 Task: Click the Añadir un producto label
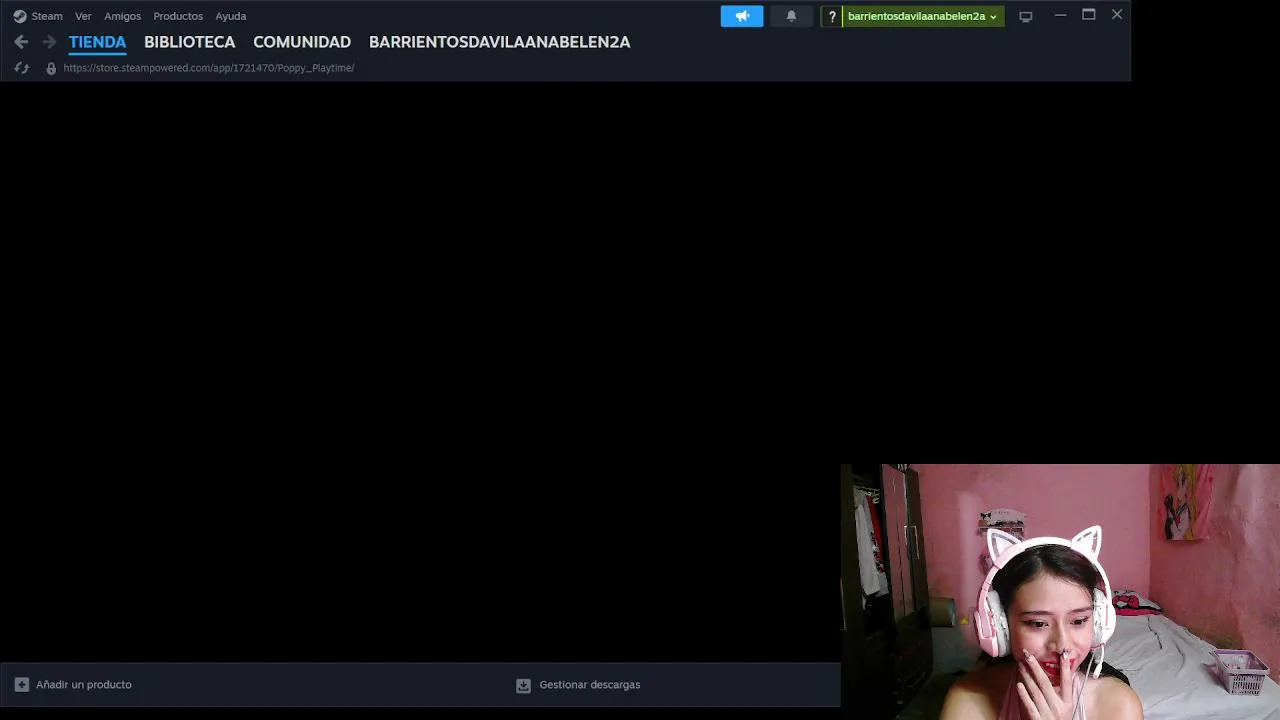84,685
